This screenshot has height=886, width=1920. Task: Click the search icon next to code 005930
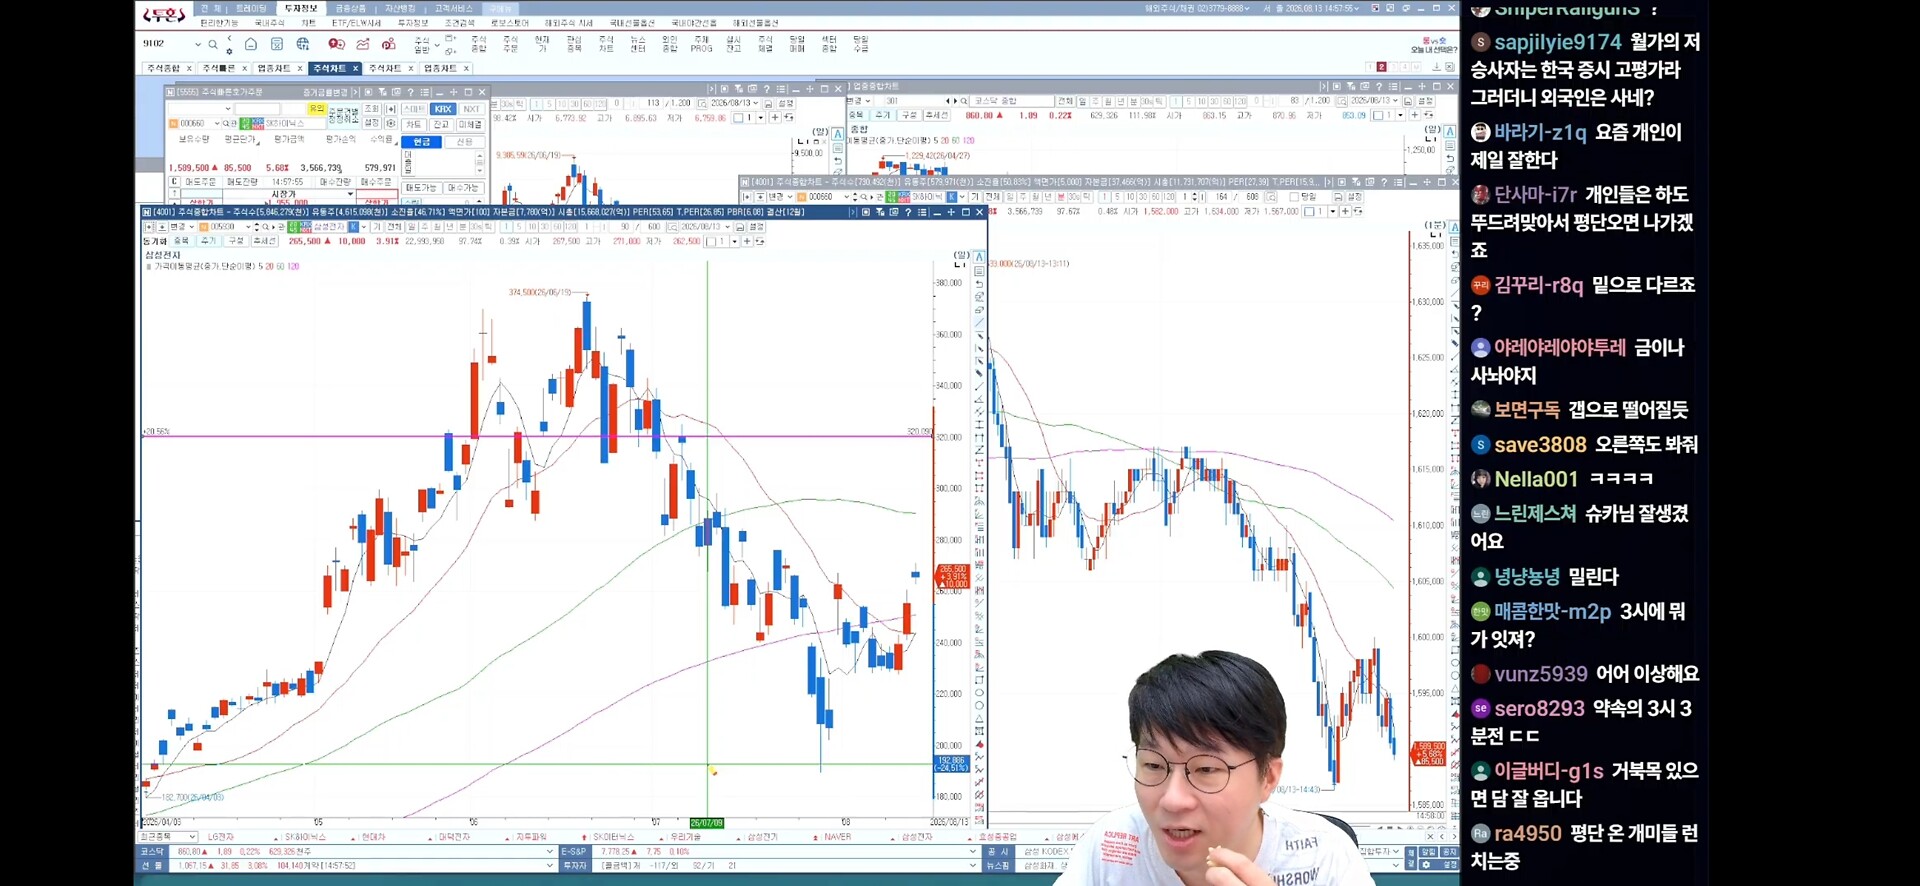point(266,227)
